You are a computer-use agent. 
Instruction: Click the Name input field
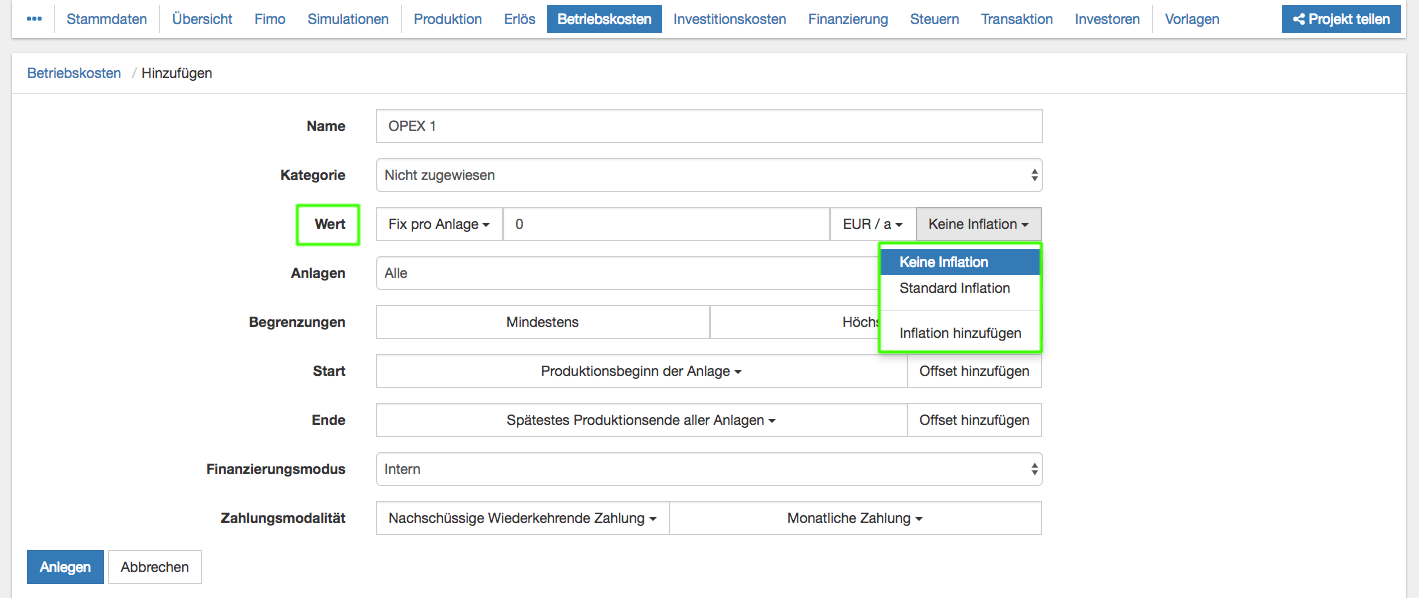(709, 126)
